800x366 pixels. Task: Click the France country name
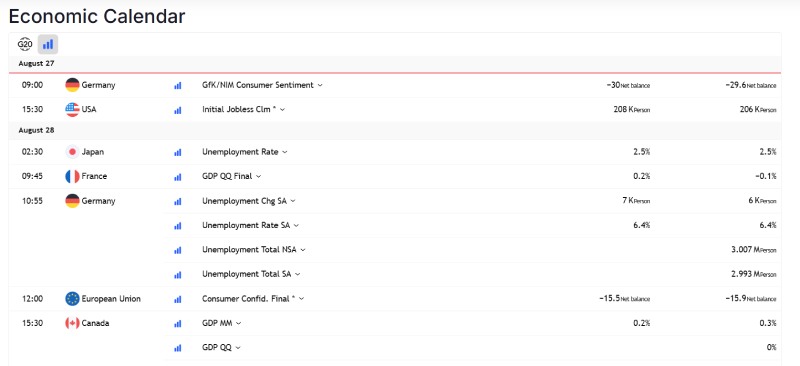click(94, 176)
